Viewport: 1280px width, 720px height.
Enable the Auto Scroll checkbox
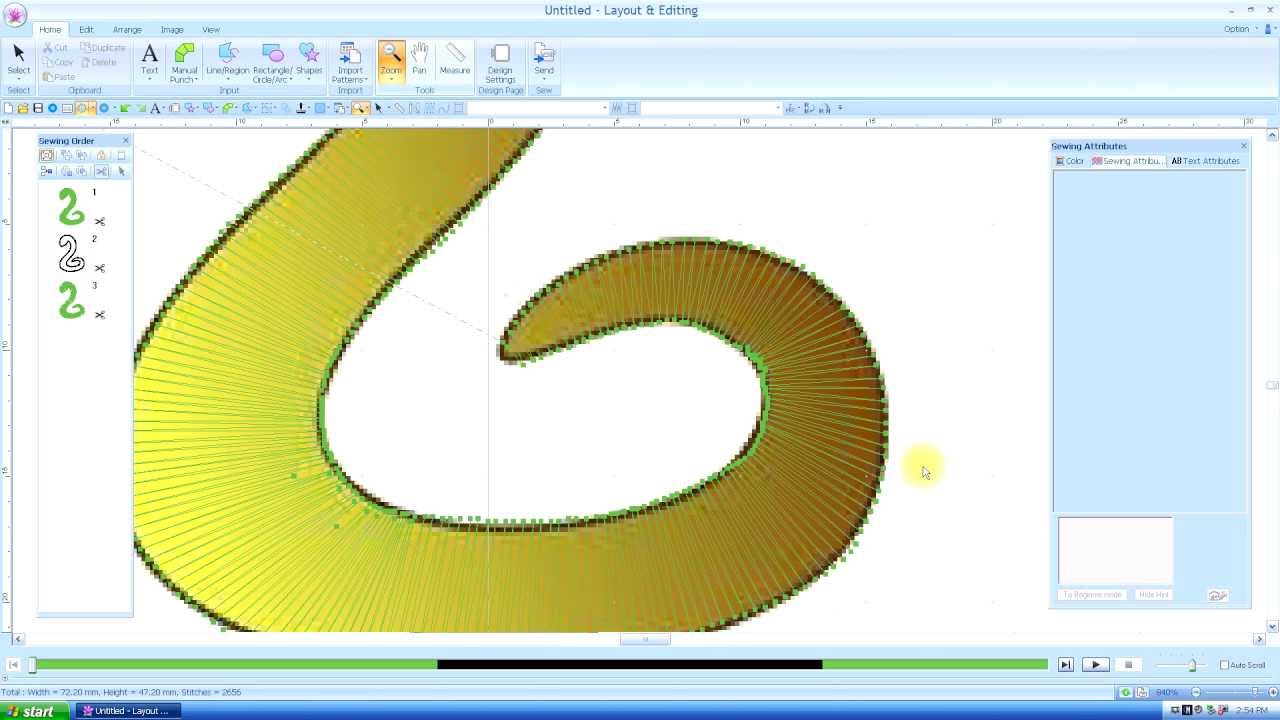click(1224, 665)
